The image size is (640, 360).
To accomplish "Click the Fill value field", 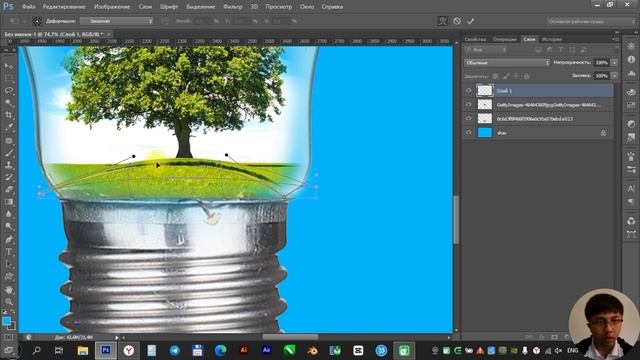I will [x=602, y=76].
